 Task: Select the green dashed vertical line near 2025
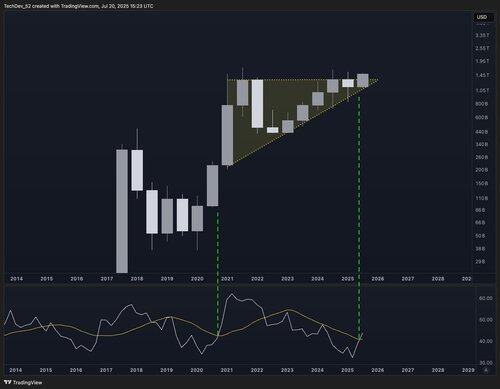click(x=359, y=217)
